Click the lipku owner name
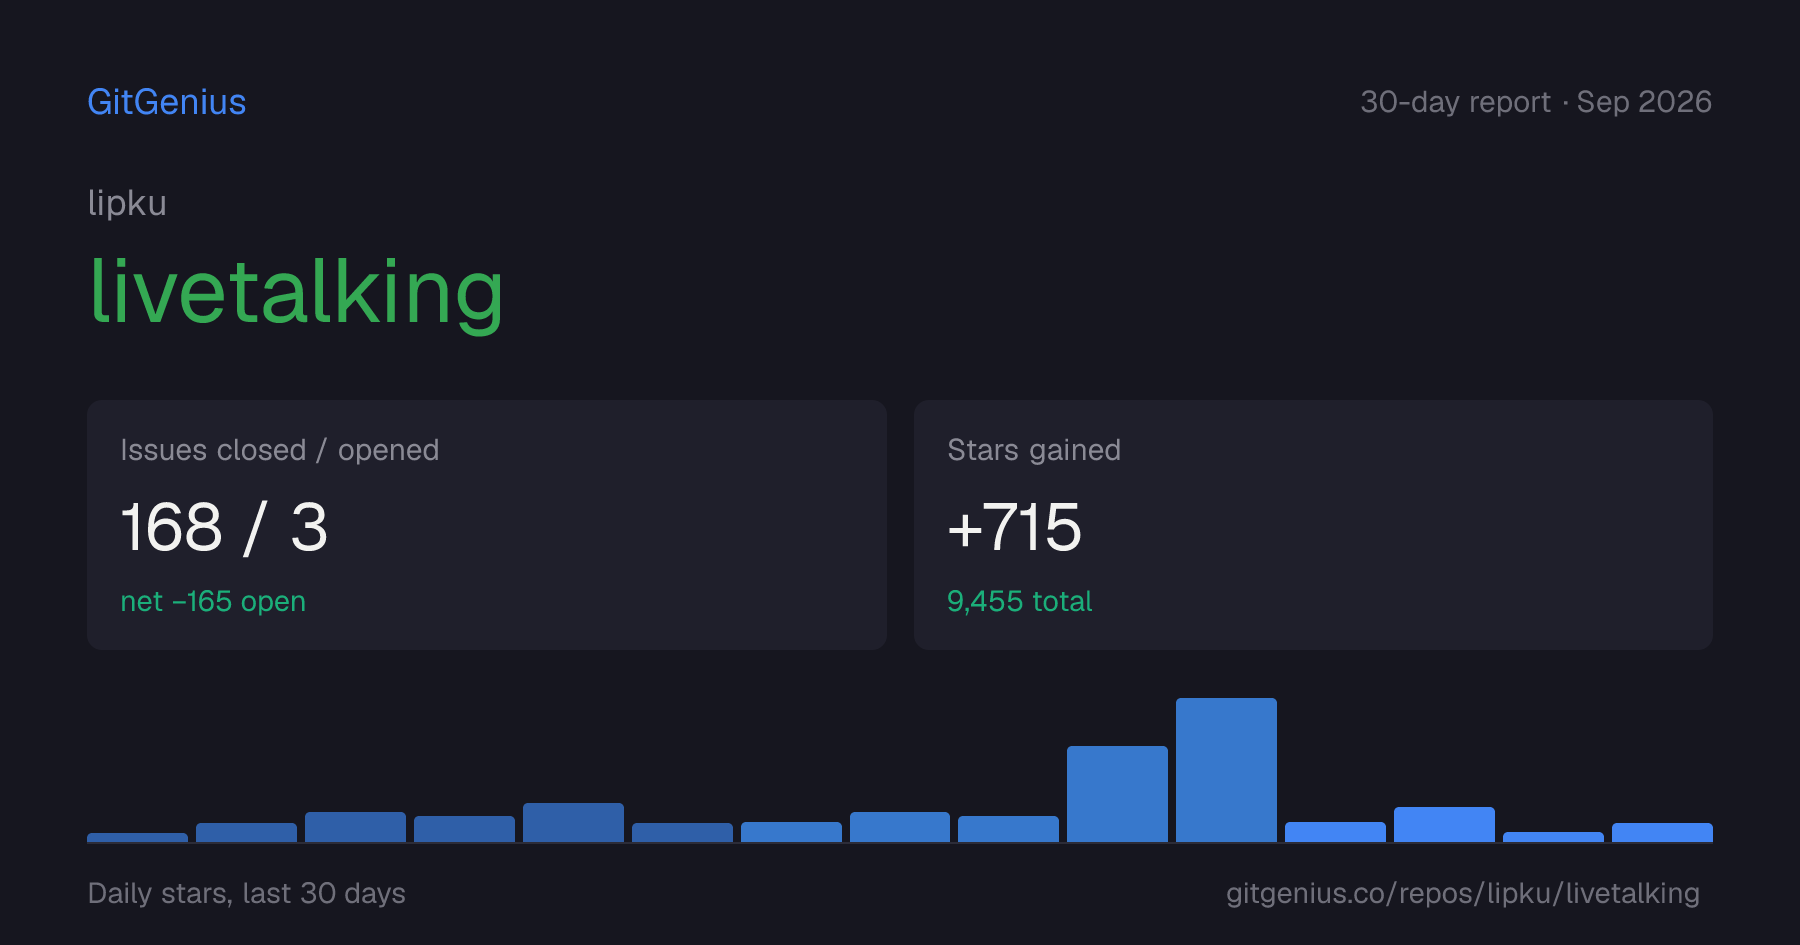 (127, 203)
